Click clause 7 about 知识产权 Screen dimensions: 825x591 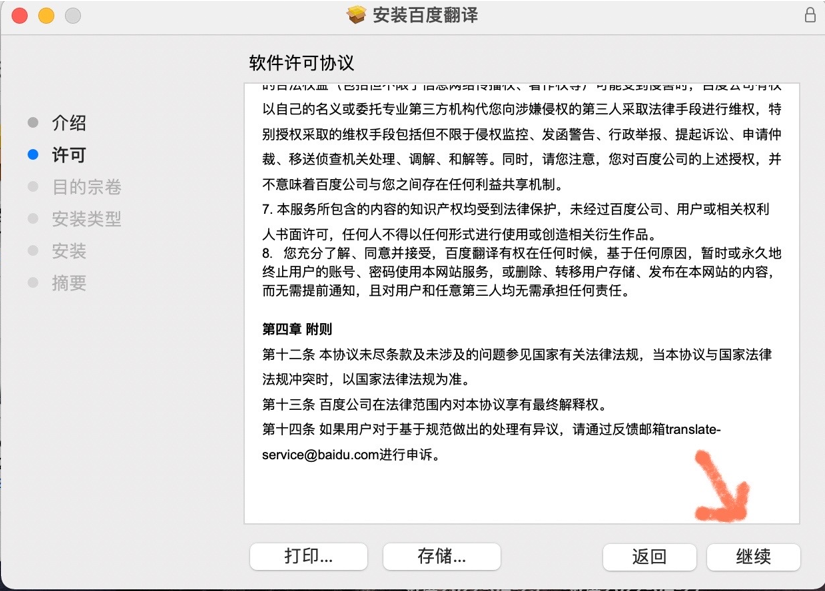point(516,222)
